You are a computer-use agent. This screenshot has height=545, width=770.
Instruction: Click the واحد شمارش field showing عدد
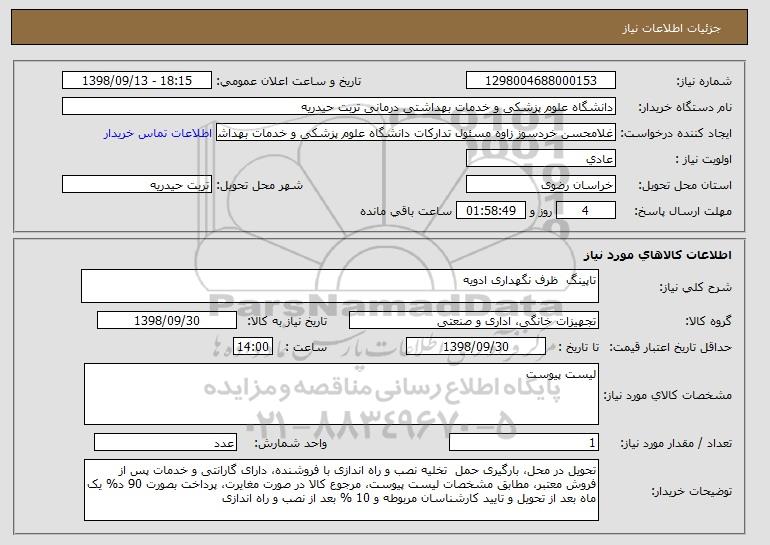pyautogui.click(x=165, y=442)
